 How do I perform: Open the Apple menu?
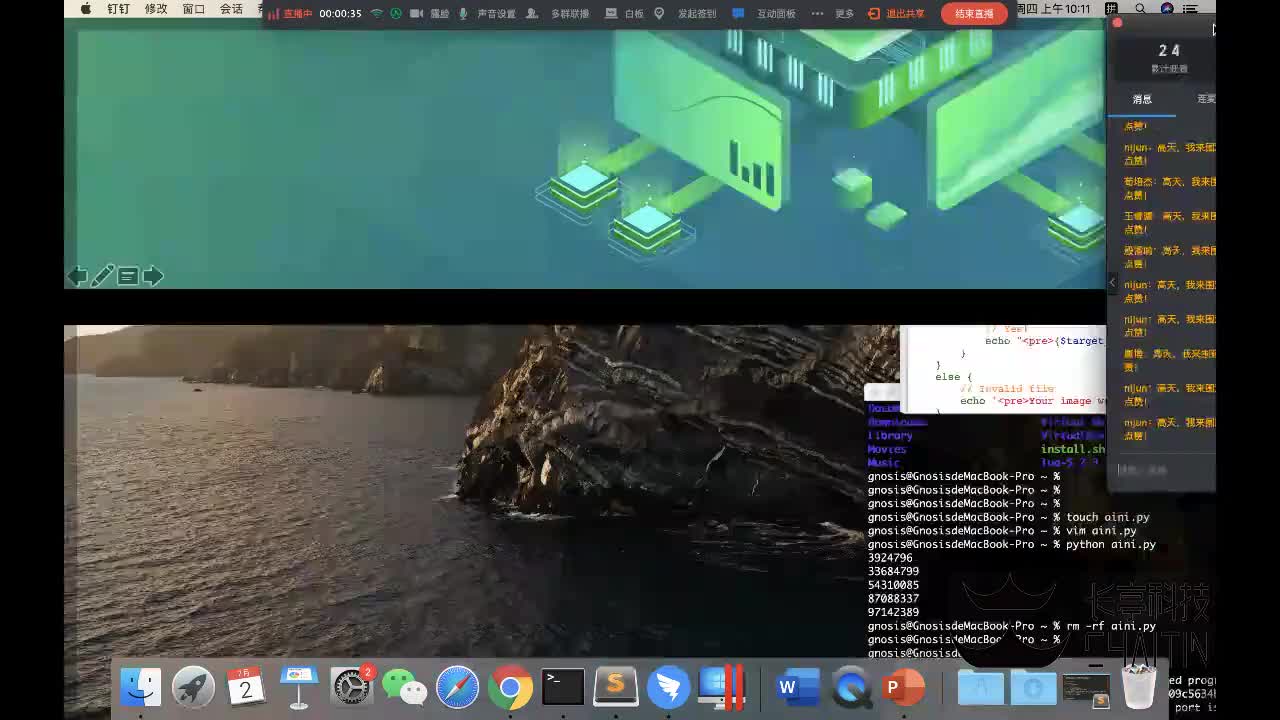tap(86, 9)
